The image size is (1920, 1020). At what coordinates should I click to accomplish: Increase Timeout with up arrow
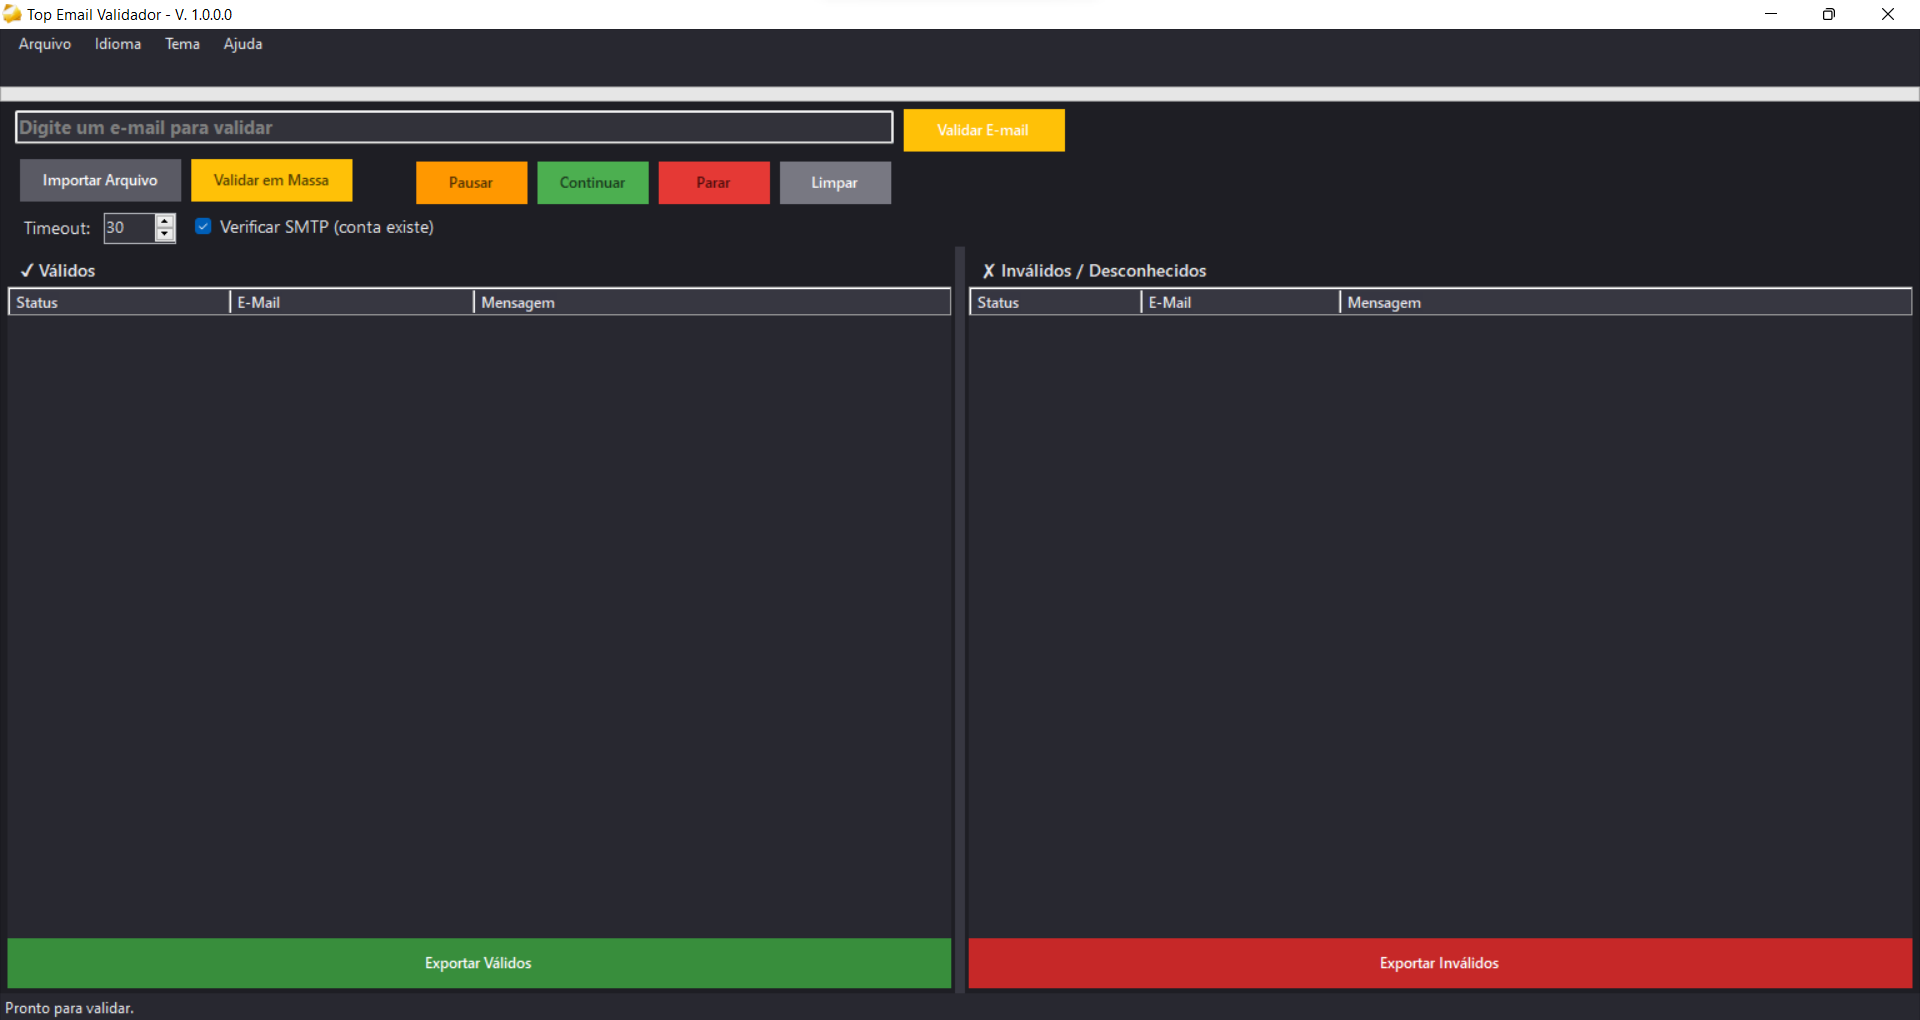tap(165, 221)
